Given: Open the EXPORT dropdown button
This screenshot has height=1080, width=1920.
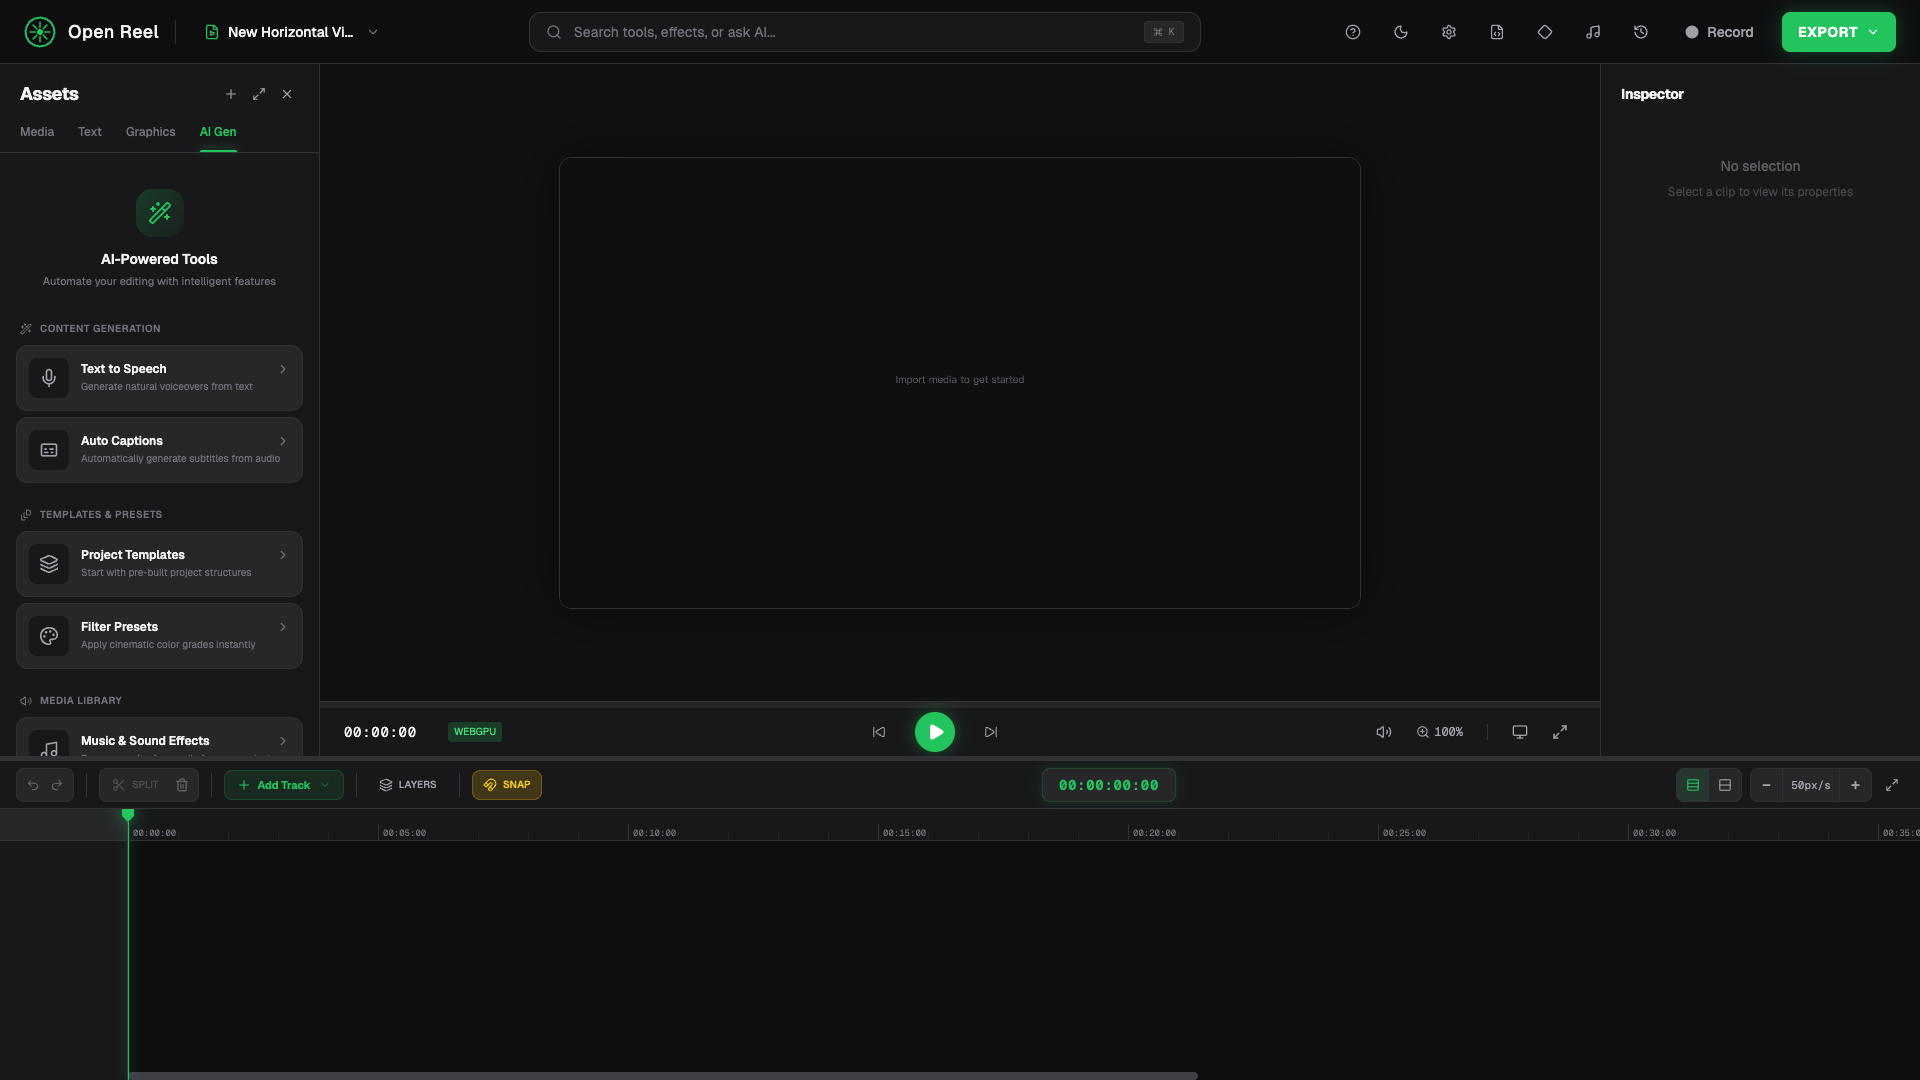Looking at the screenshot, I should point(1838,32).
